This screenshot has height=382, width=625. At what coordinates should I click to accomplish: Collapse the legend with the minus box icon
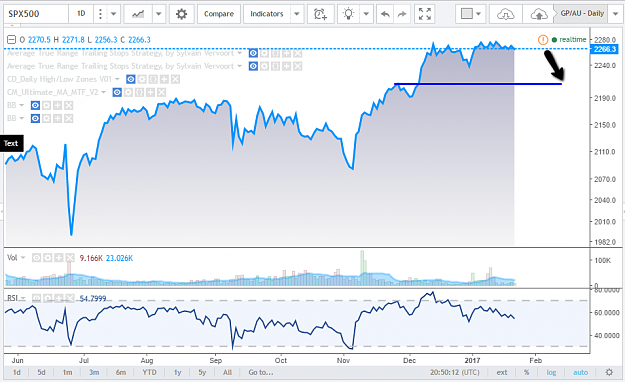click(x=12, y=39)
